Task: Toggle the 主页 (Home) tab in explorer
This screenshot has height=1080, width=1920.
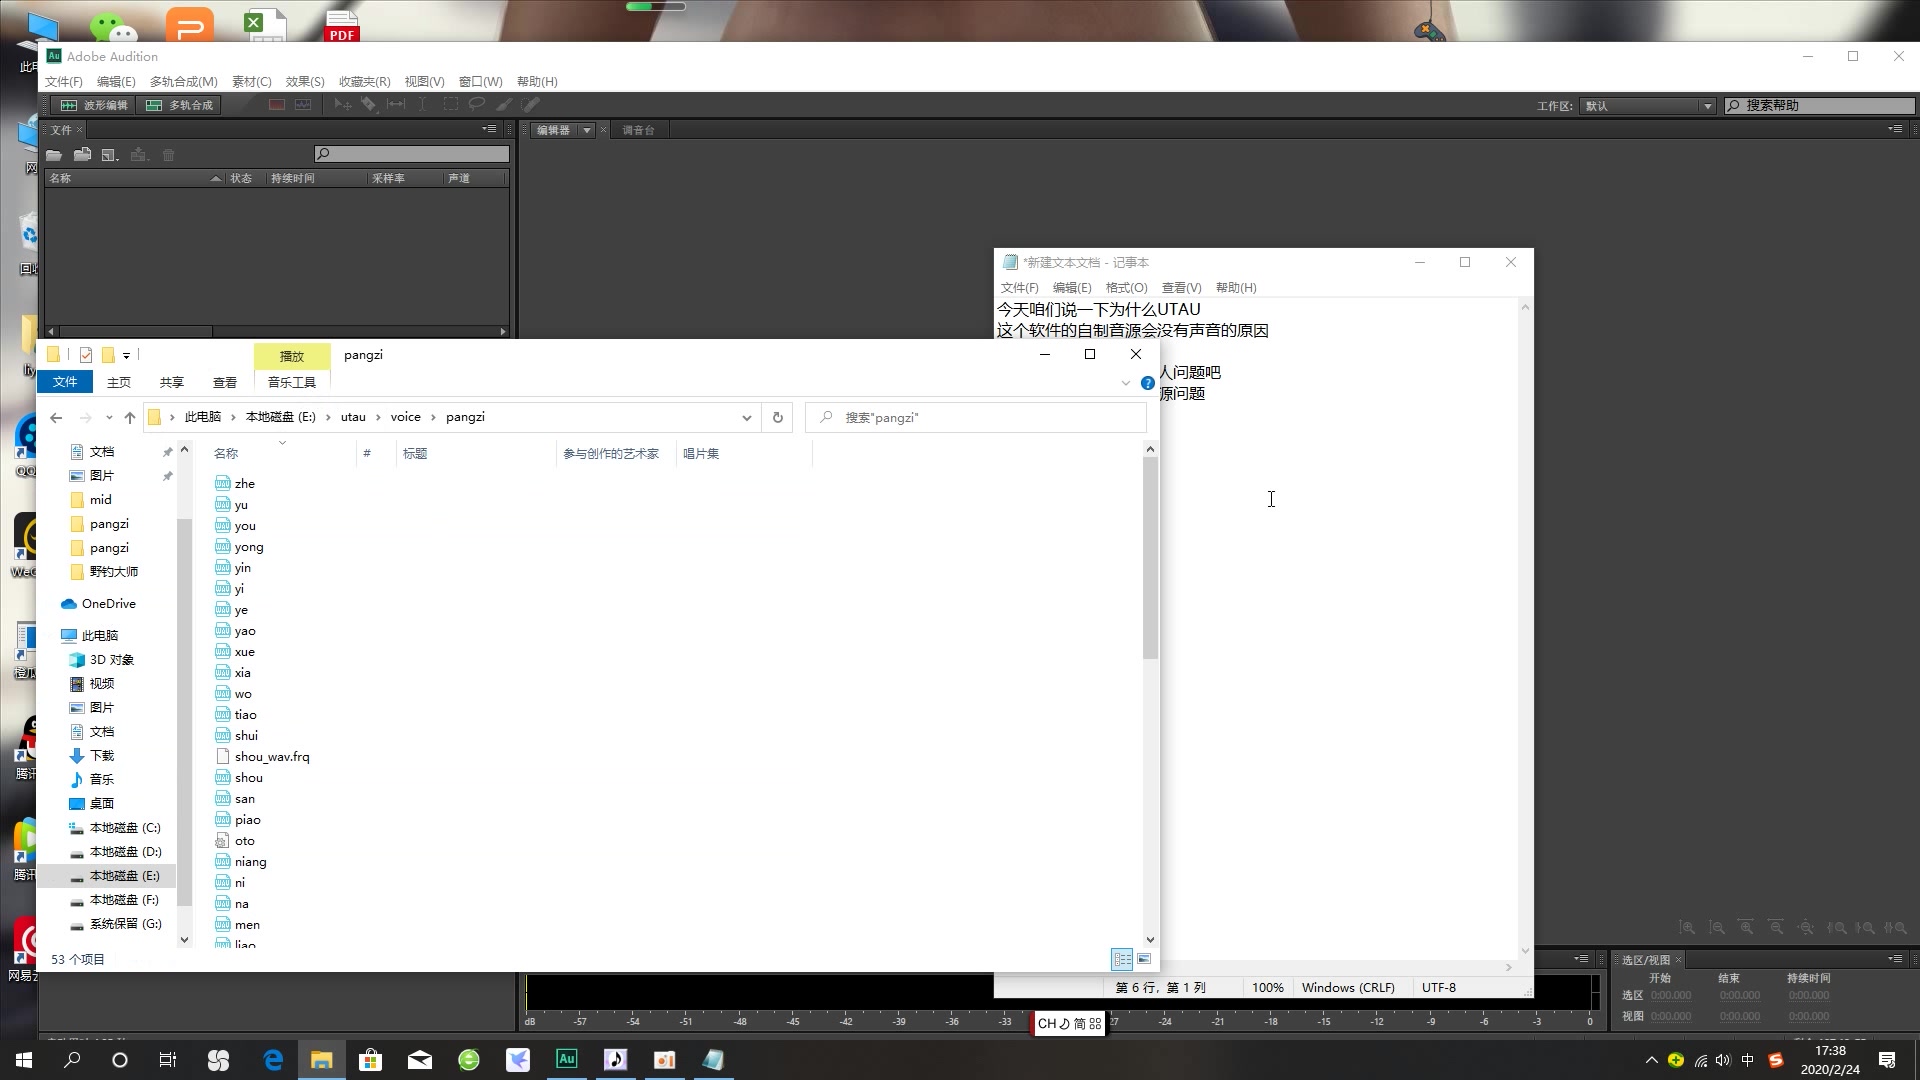Action: [119, 382]
